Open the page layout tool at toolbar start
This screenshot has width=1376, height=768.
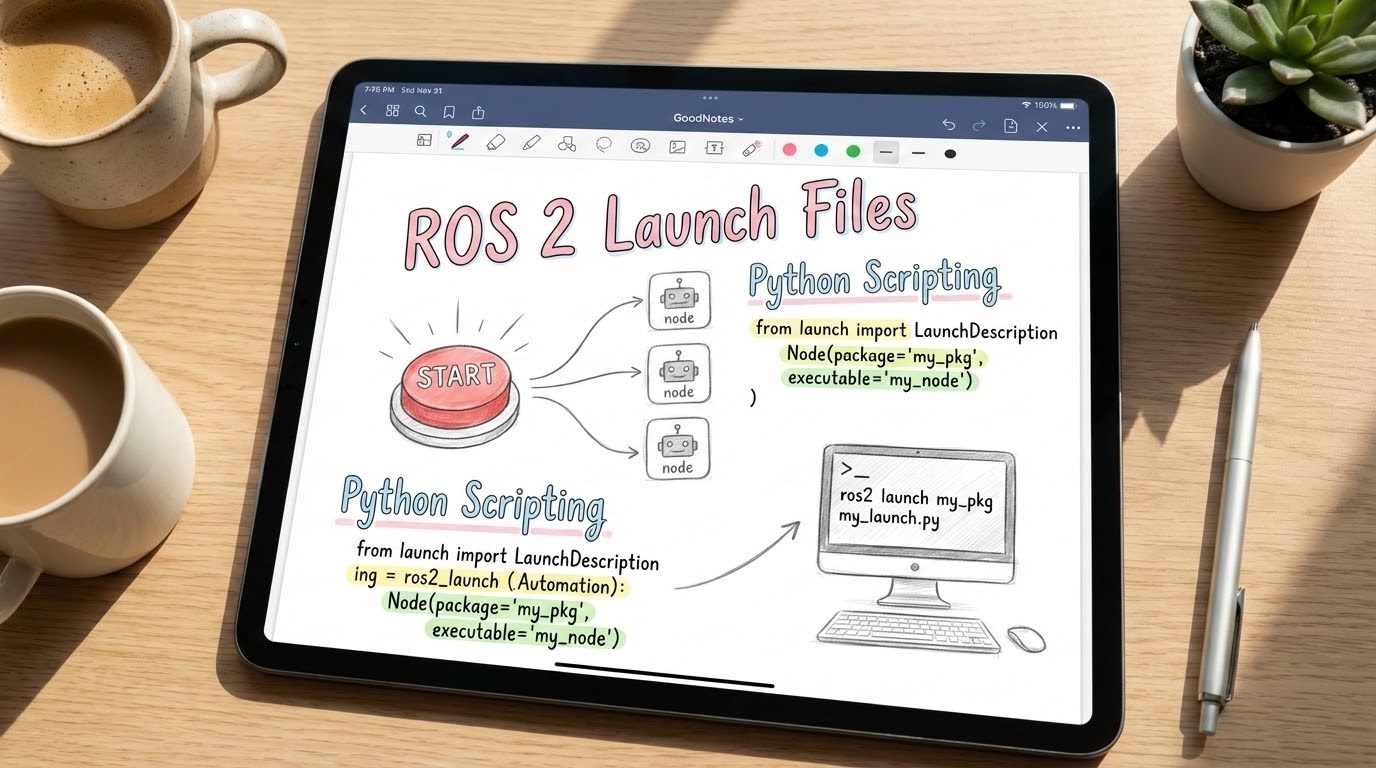click(424, 140)
